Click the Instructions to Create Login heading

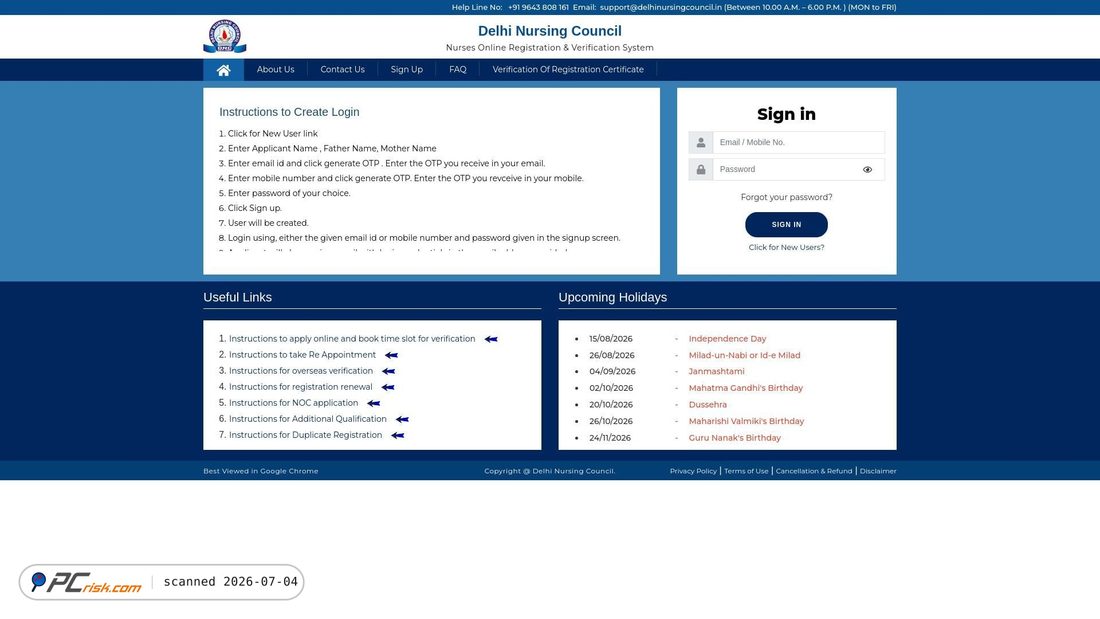click(289, 112)
